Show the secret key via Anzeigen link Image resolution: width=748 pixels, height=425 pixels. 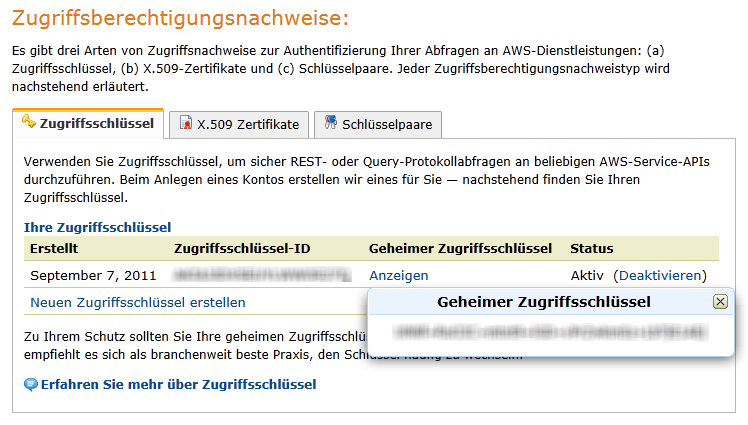pos(398,276)
